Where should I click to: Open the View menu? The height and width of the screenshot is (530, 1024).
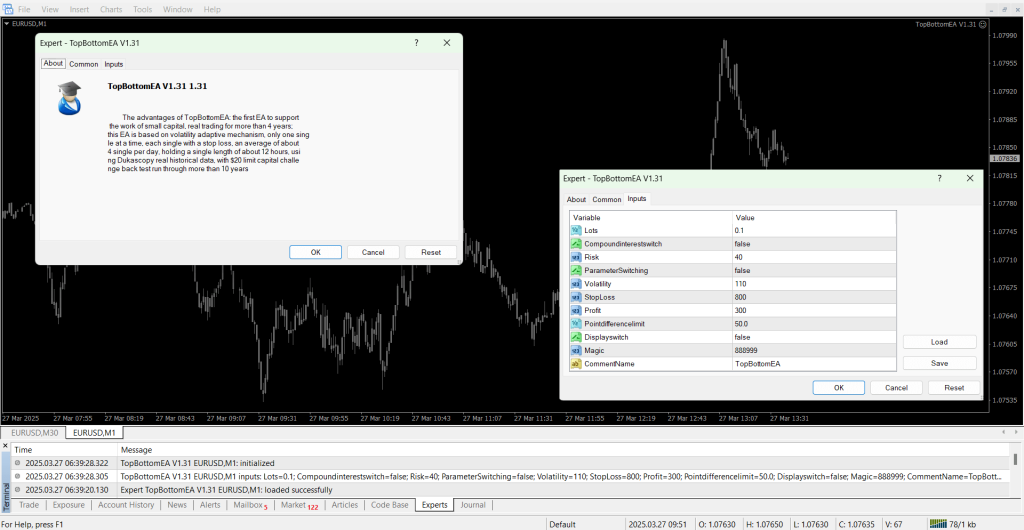click(x=49, y=10)
